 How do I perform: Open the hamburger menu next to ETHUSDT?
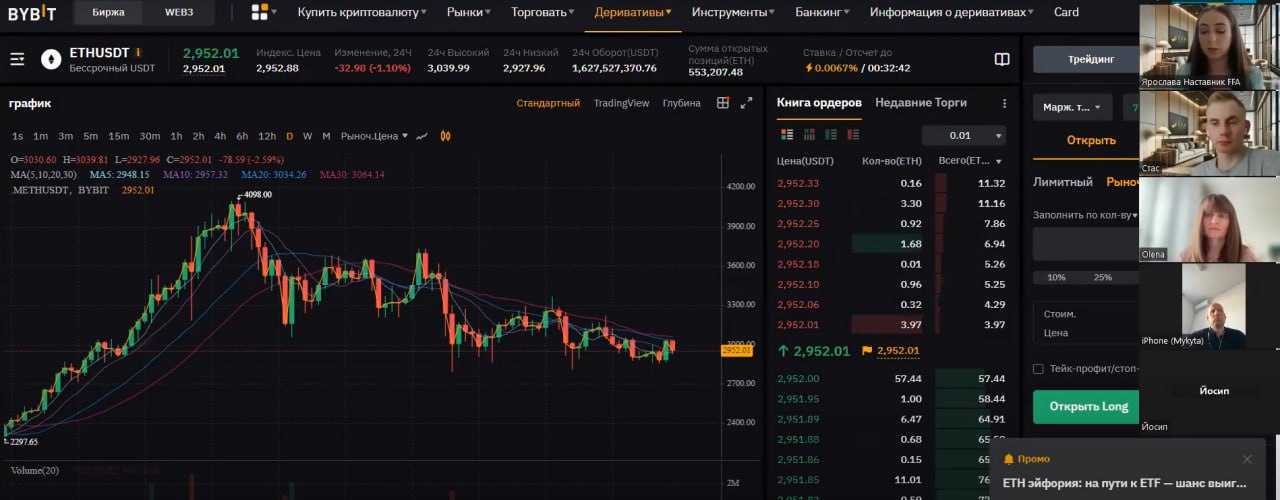17,59
